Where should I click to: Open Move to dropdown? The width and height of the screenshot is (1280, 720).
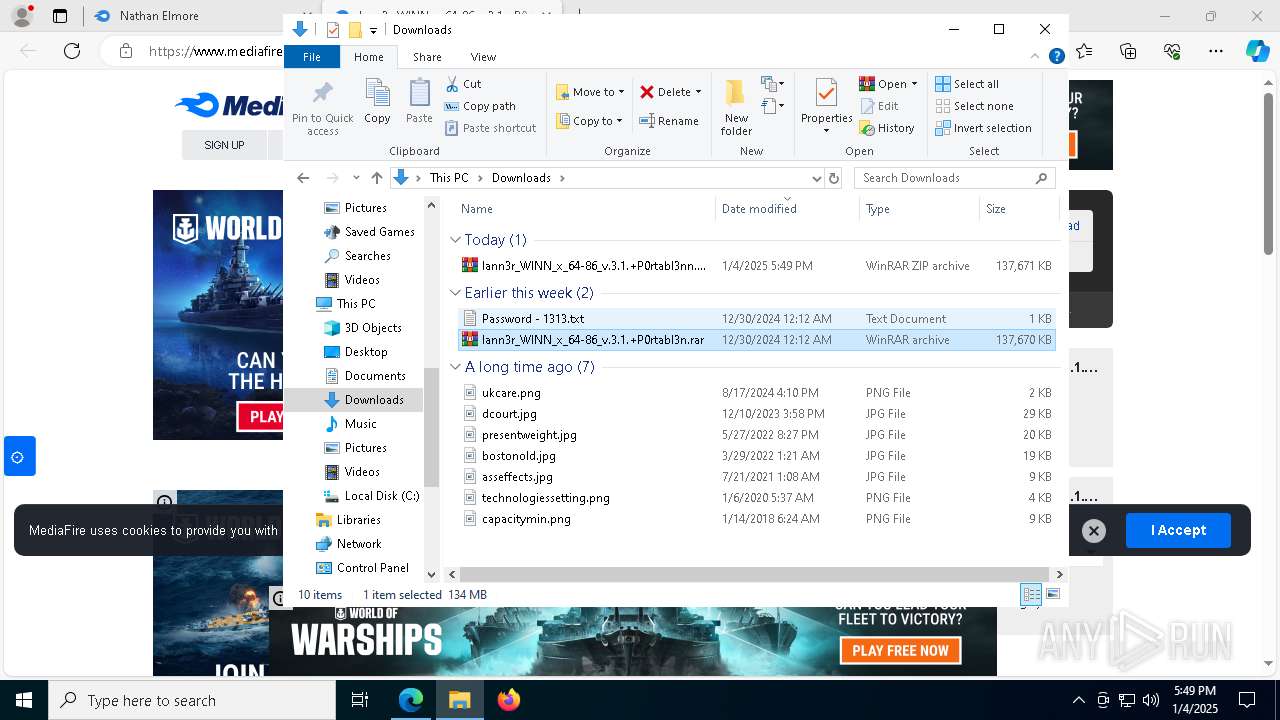[x=590, y=92]
